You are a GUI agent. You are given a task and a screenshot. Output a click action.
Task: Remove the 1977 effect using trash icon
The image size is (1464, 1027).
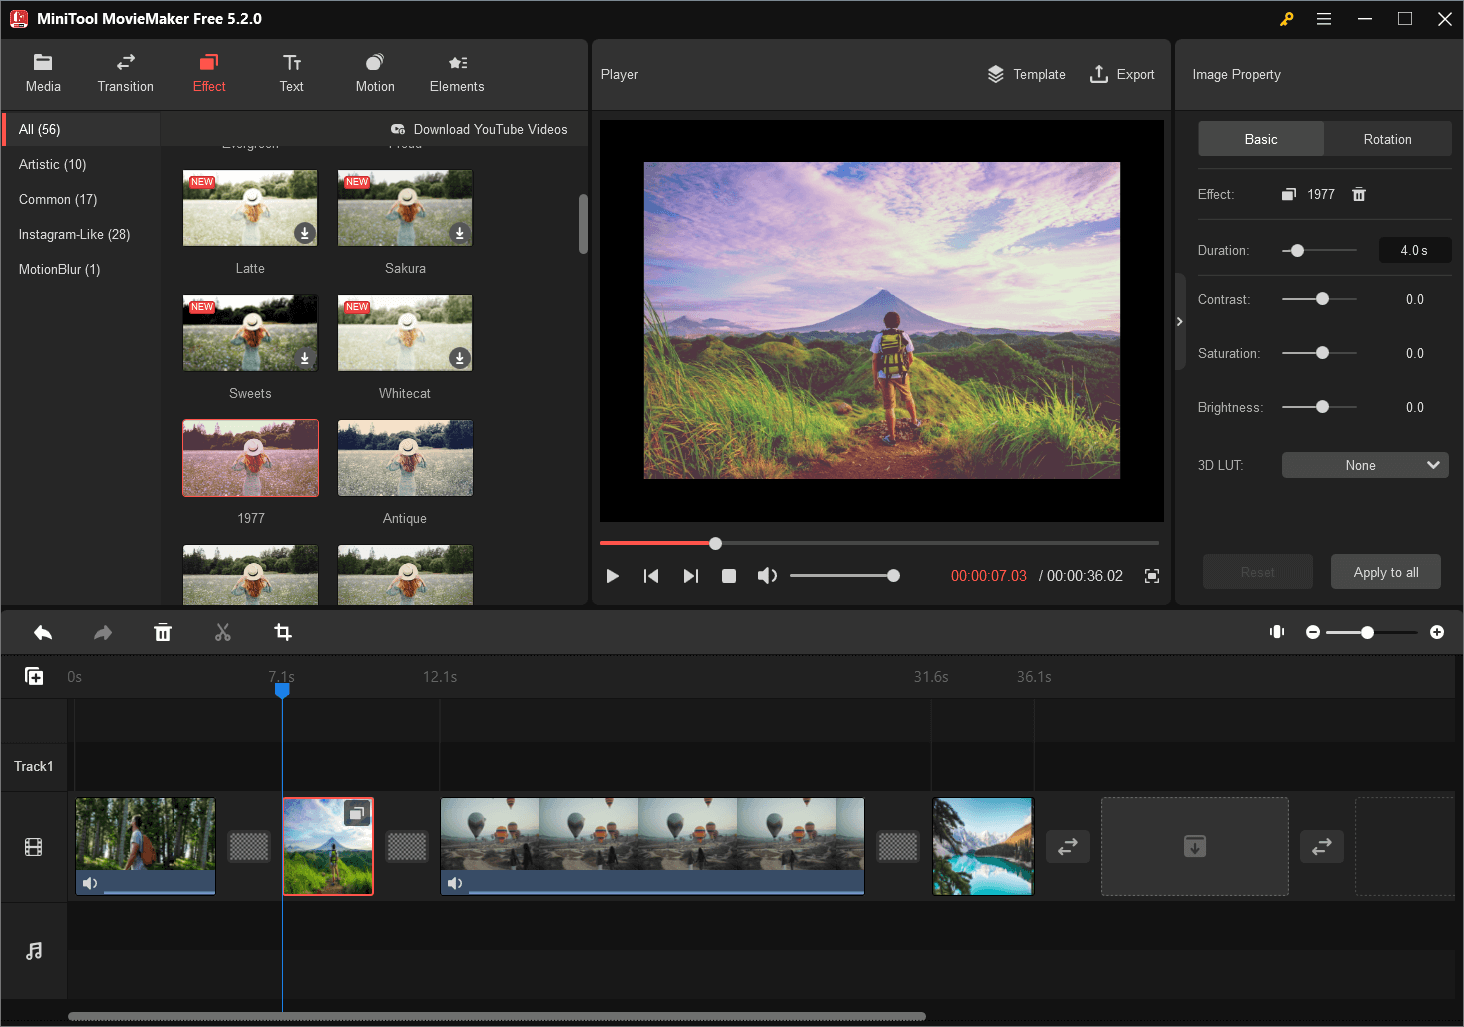(x=1359, y=195)
